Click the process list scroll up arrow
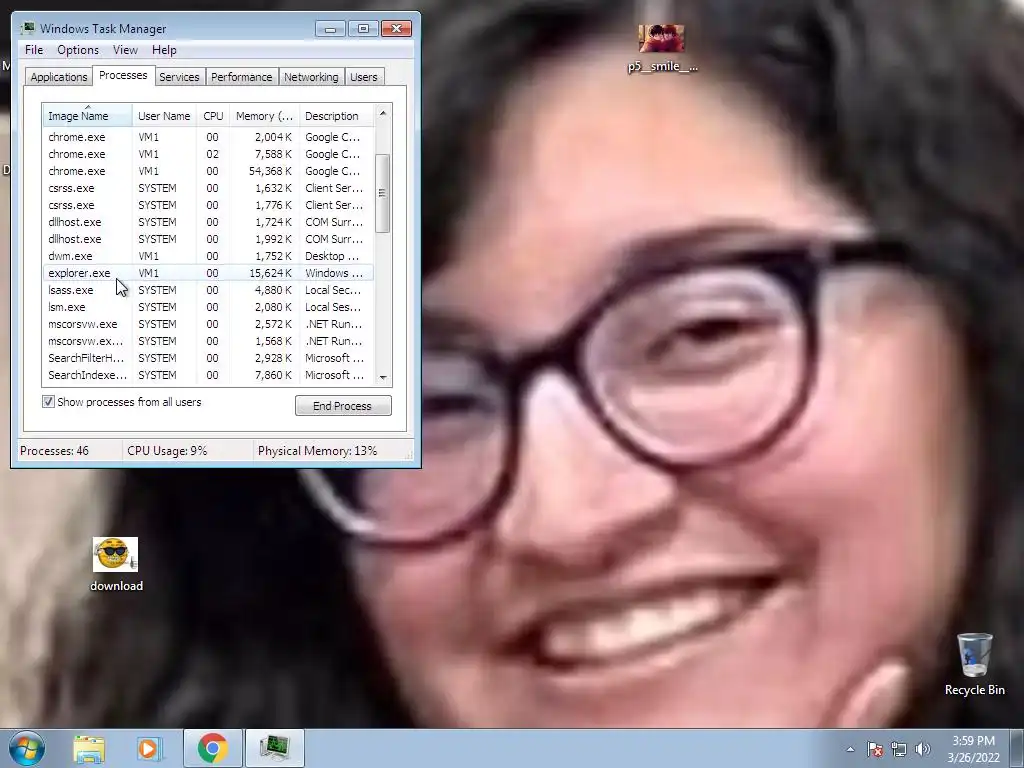 pyautogui.click(x=383, y=113)
